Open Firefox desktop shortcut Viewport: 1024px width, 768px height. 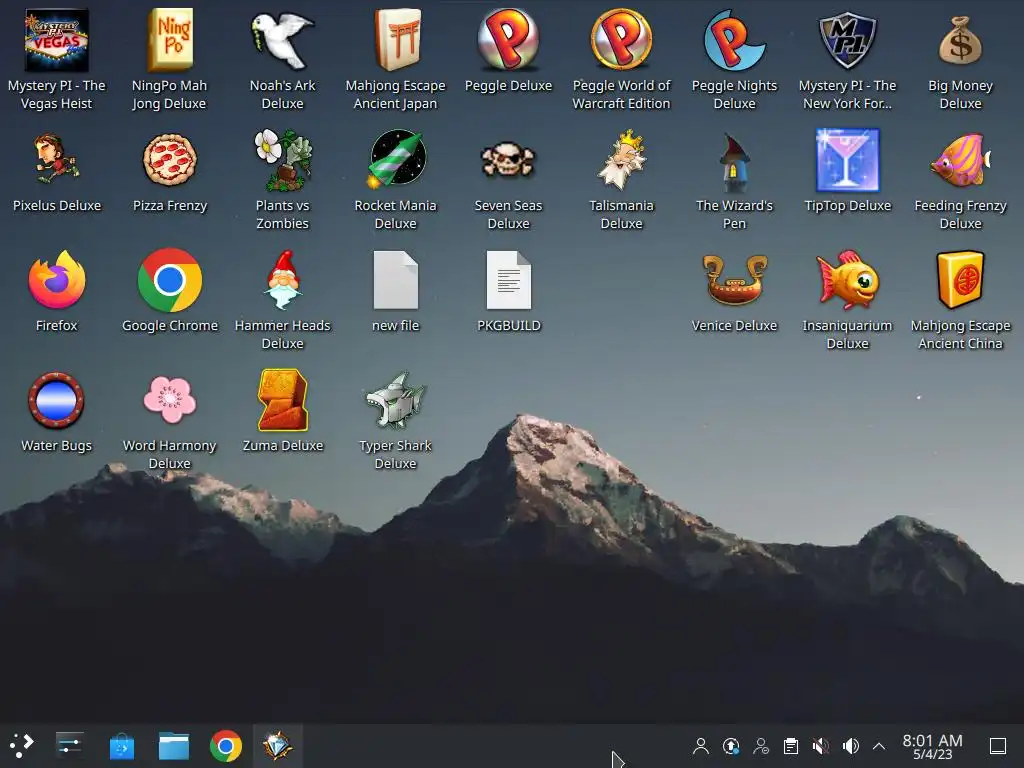(56, 280)
